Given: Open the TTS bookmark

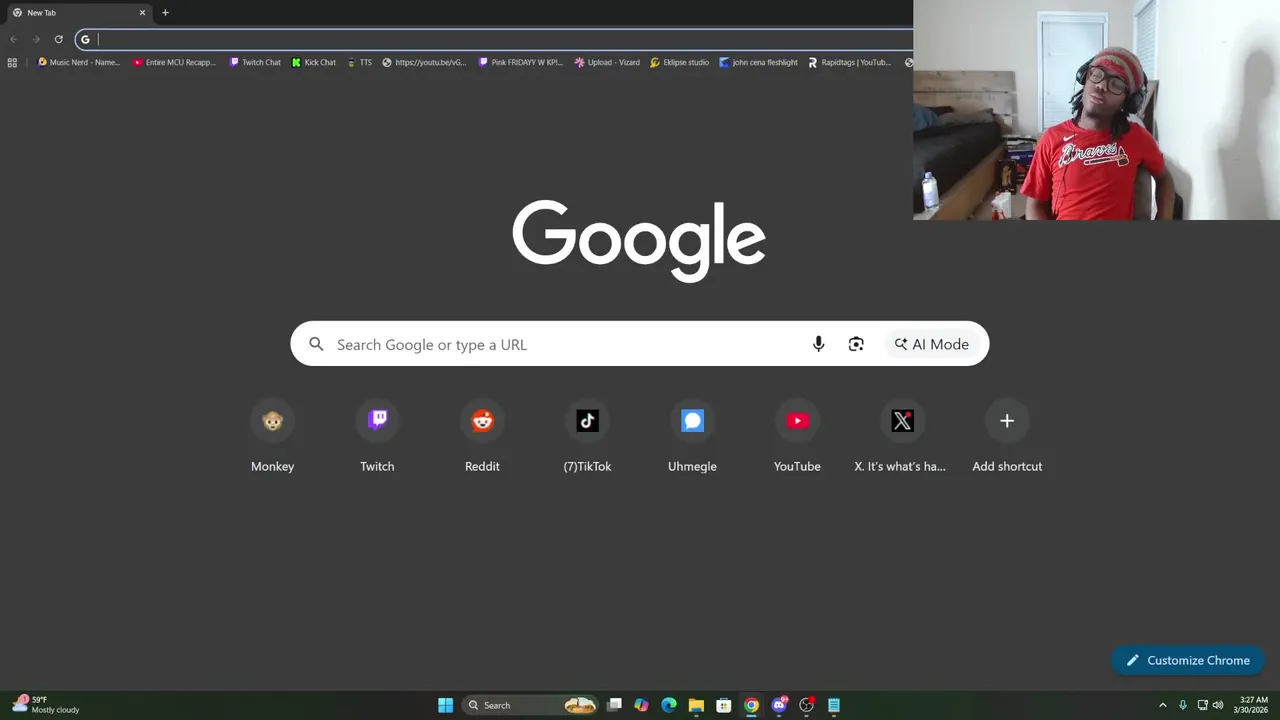Looking at the screenshot, I should tap(359, 62).
